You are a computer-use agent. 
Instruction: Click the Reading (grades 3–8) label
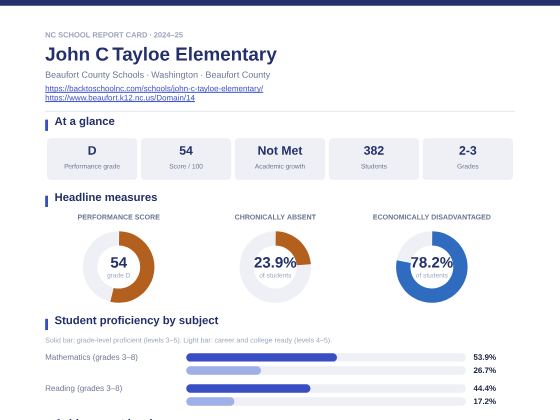(84, 388)
